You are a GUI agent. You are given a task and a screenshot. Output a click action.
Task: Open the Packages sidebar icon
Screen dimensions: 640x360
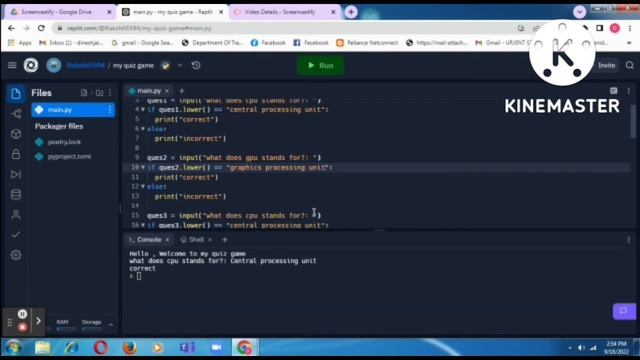(16, 134)
